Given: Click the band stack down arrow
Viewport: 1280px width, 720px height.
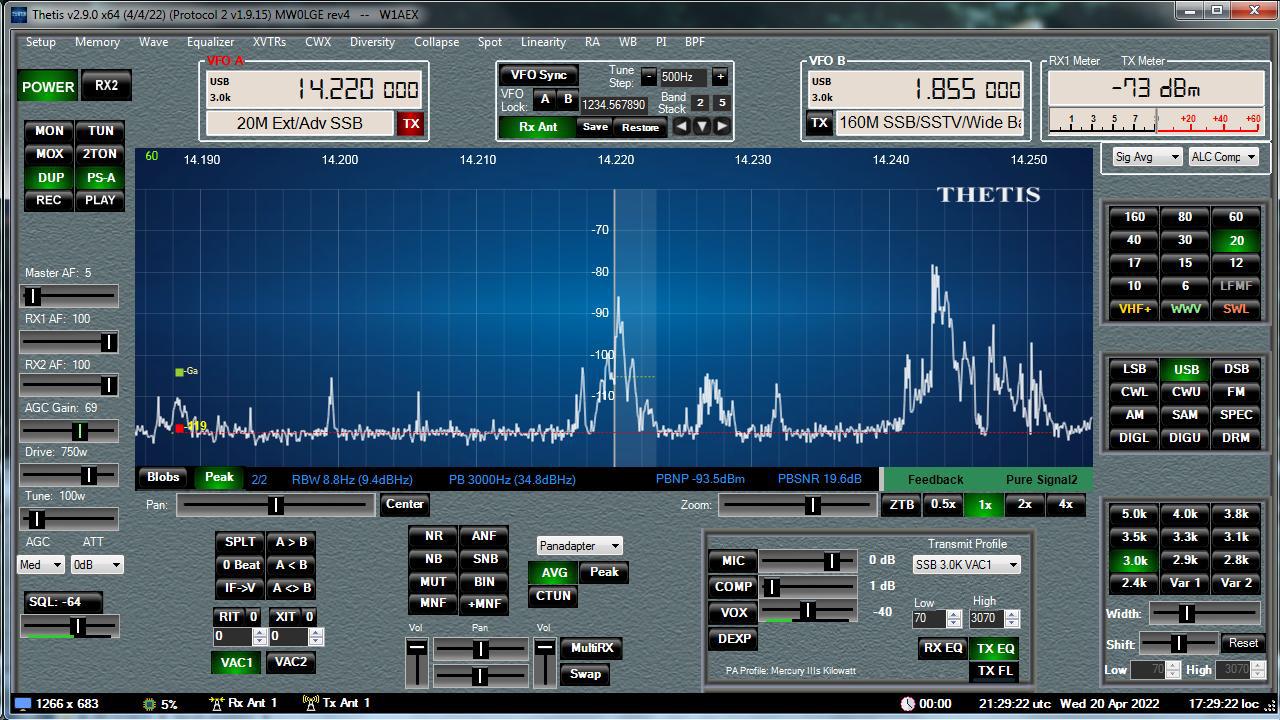Looking at the screenshot, I should point(702,126).
